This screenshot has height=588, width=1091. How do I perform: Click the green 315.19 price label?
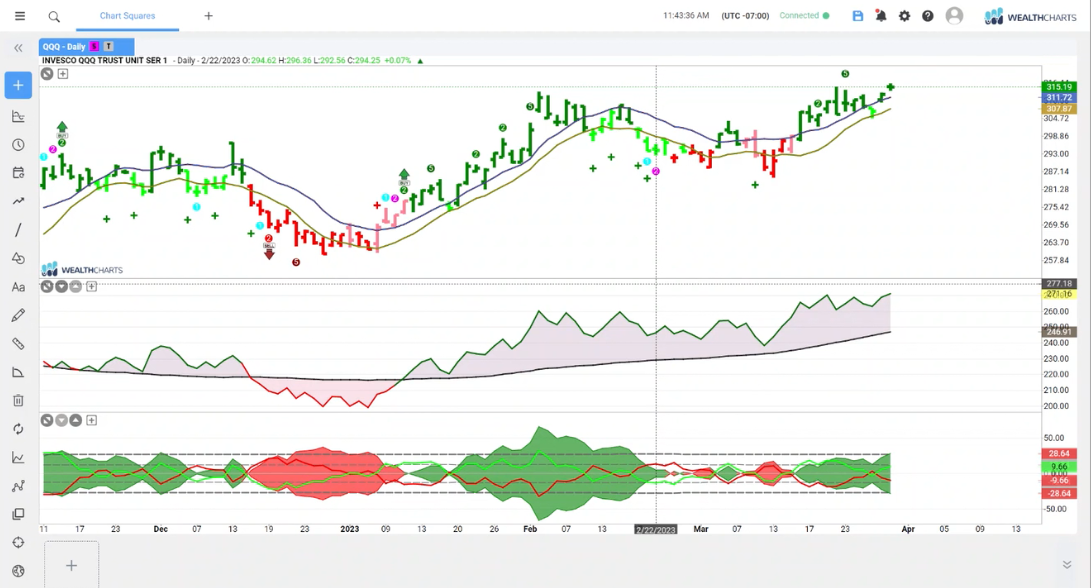[x=1059, y=87]
